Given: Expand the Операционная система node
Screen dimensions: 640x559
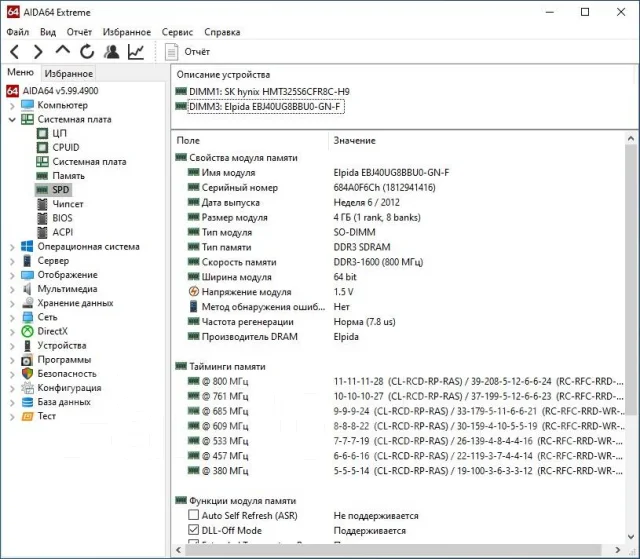Looking at the screenshot, I should click(x=12, y=247).
